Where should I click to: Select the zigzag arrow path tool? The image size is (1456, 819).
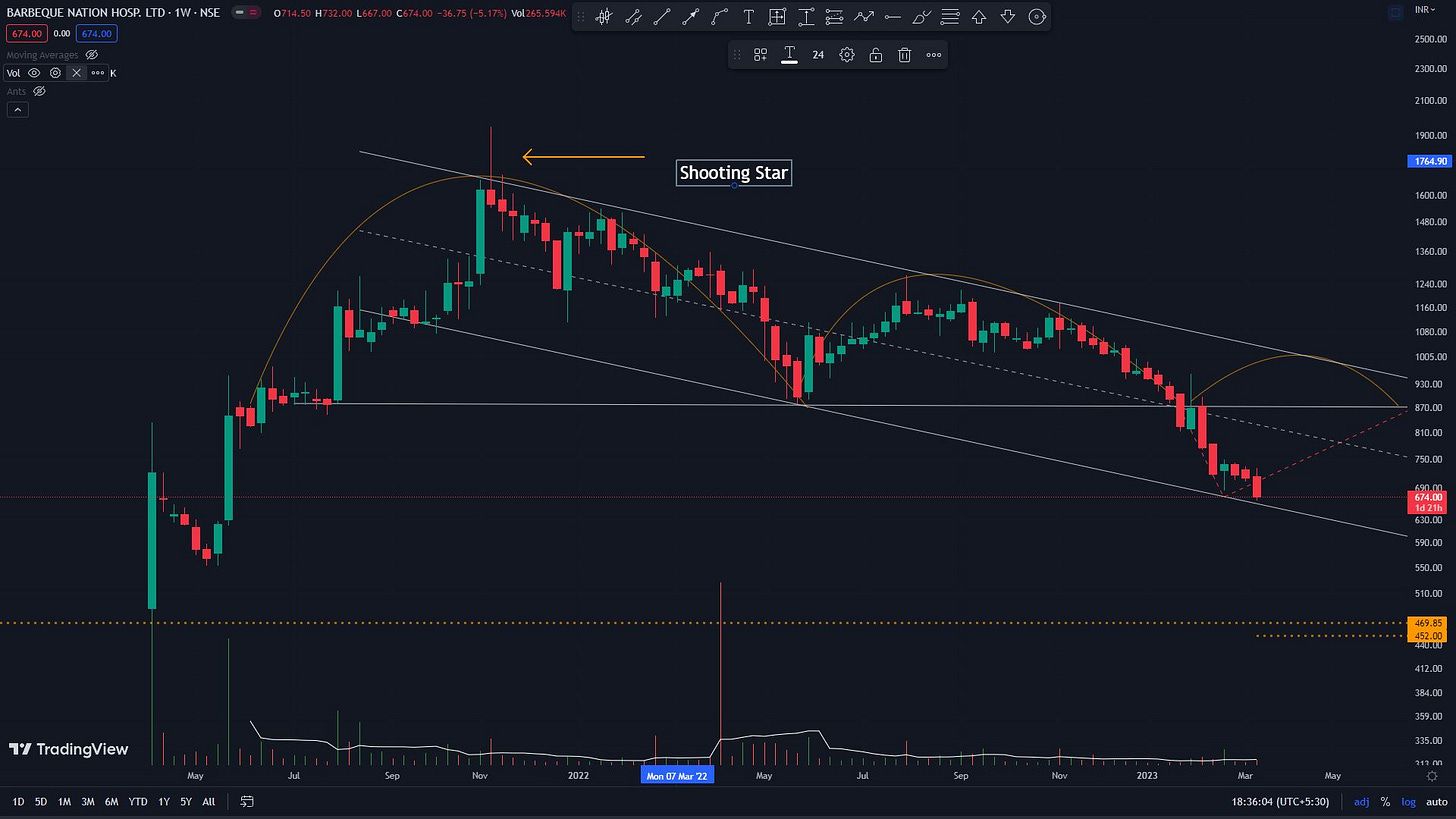[864, 17]
